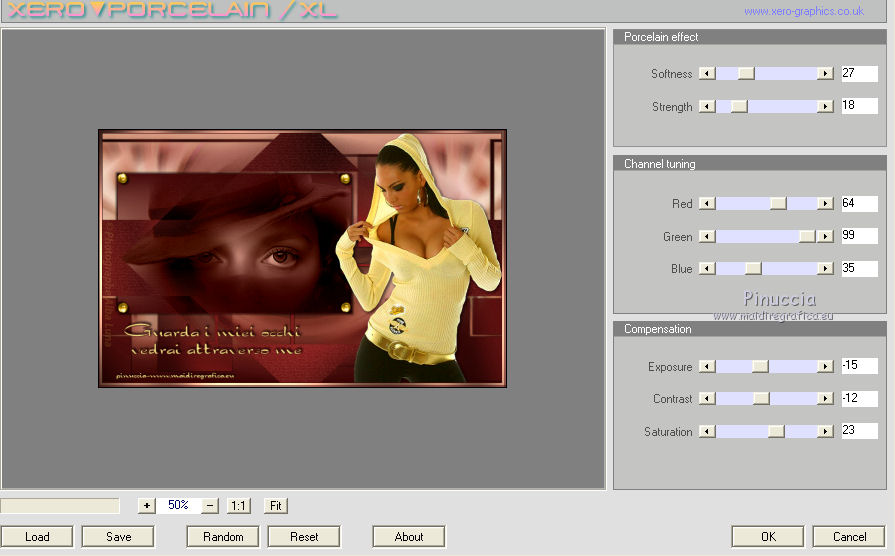Set preview zoom to 1:1
Screen dimensions: 895x556
(x=238, y=506)
